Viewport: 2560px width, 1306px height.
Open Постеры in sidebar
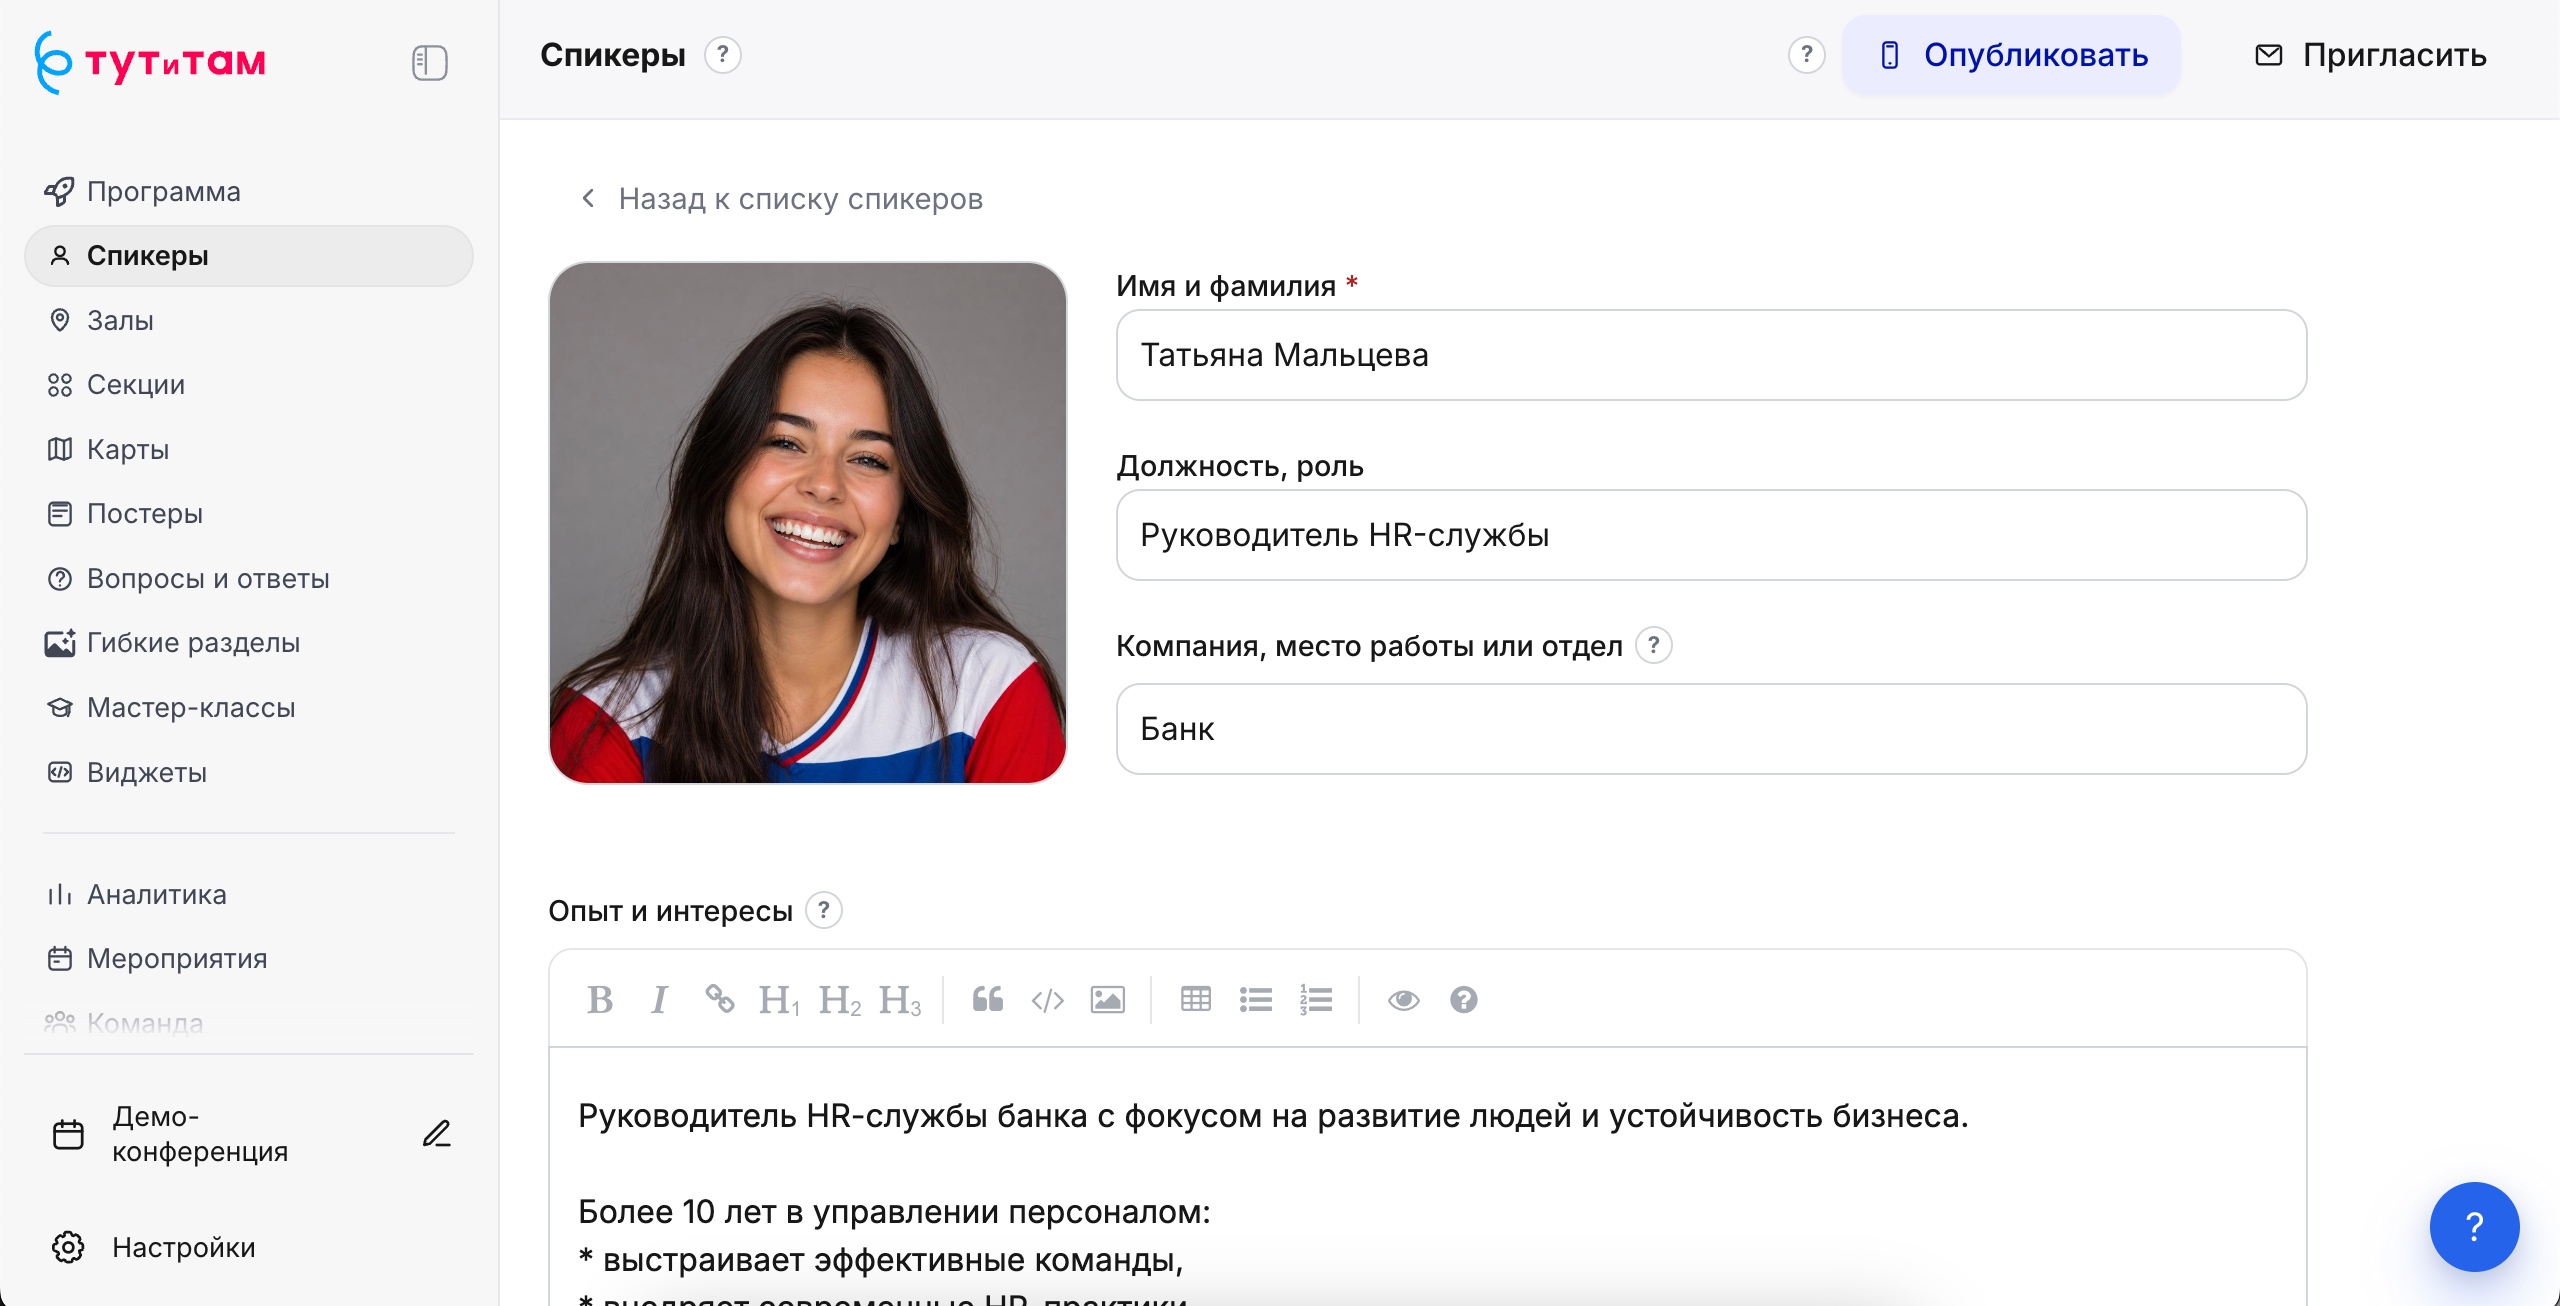point(248,514)
